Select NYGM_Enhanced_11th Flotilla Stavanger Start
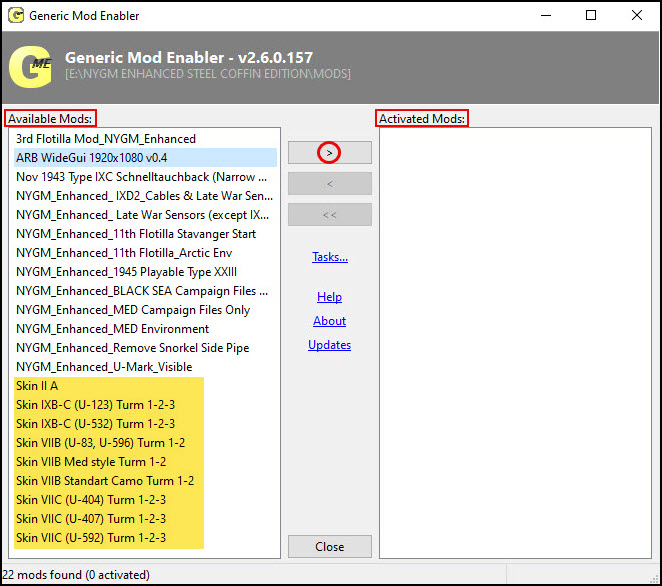The width and height of the screenshot is (662, 586). (145, 233)
